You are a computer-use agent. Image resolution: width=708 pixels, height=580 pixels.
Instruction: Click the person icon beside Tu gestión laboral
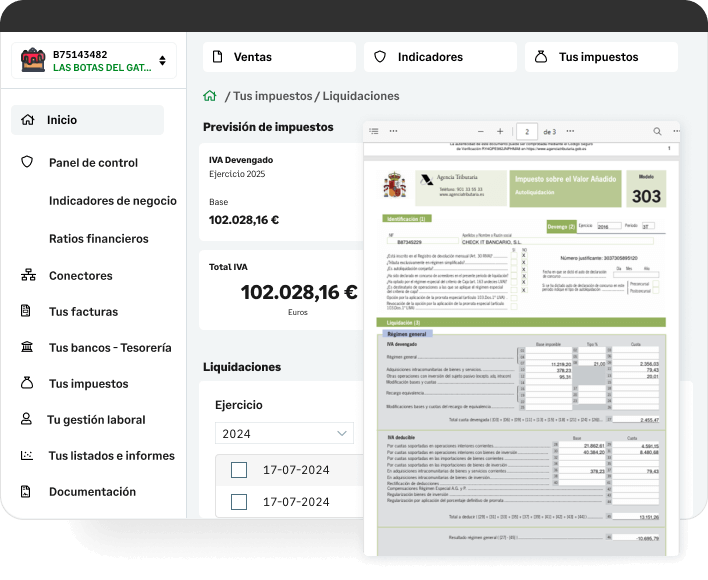26,419
